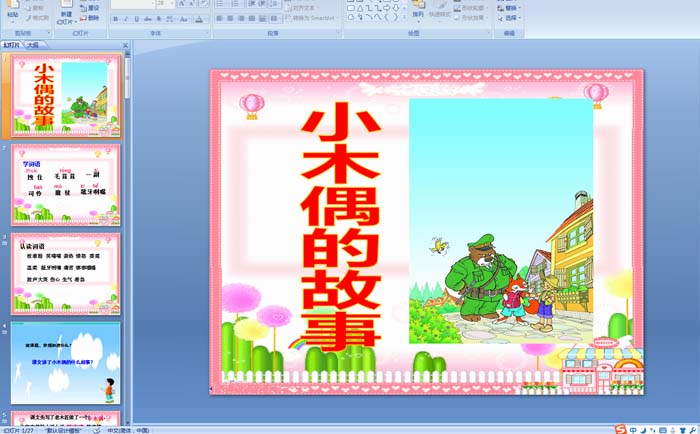
Task: Select the left brace shape
Action: point(387,17)
